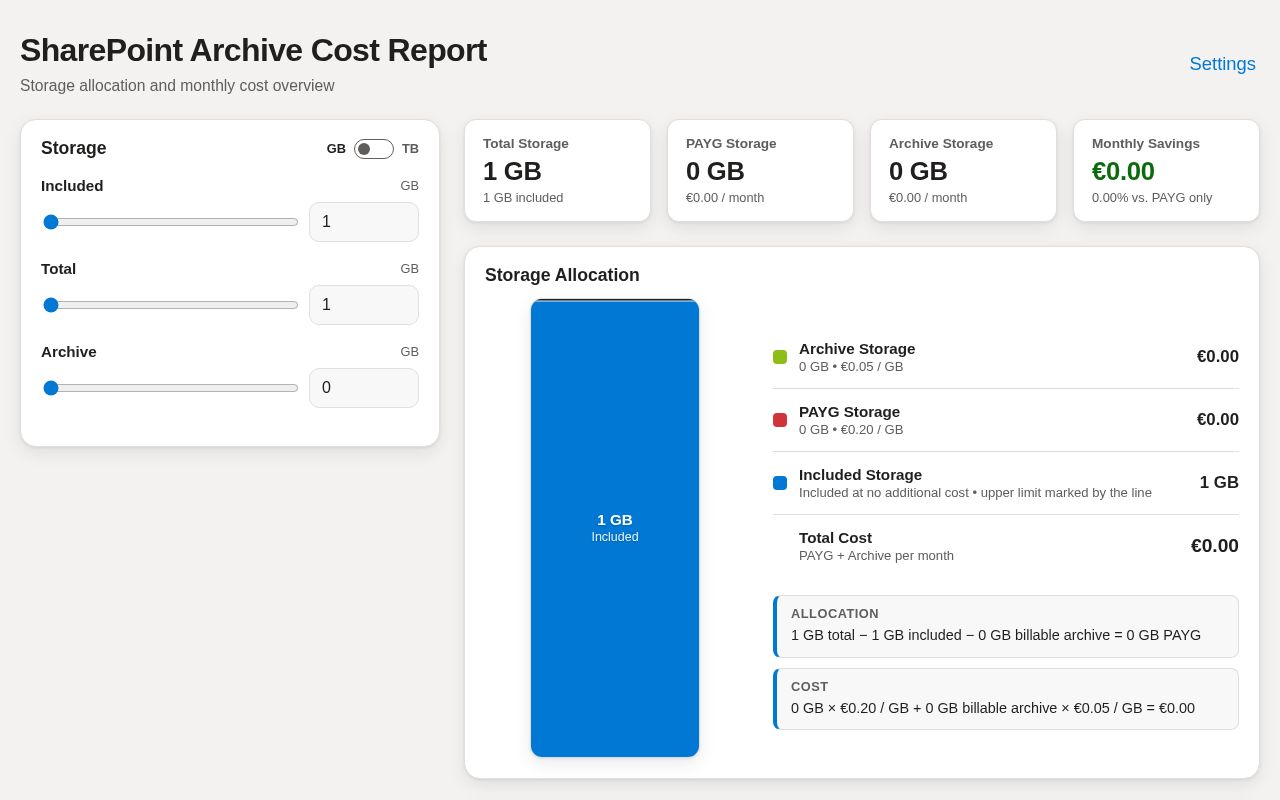1280x800 pixels.
Task: Select the Total Storage summary card
Action: pos(558,171)
